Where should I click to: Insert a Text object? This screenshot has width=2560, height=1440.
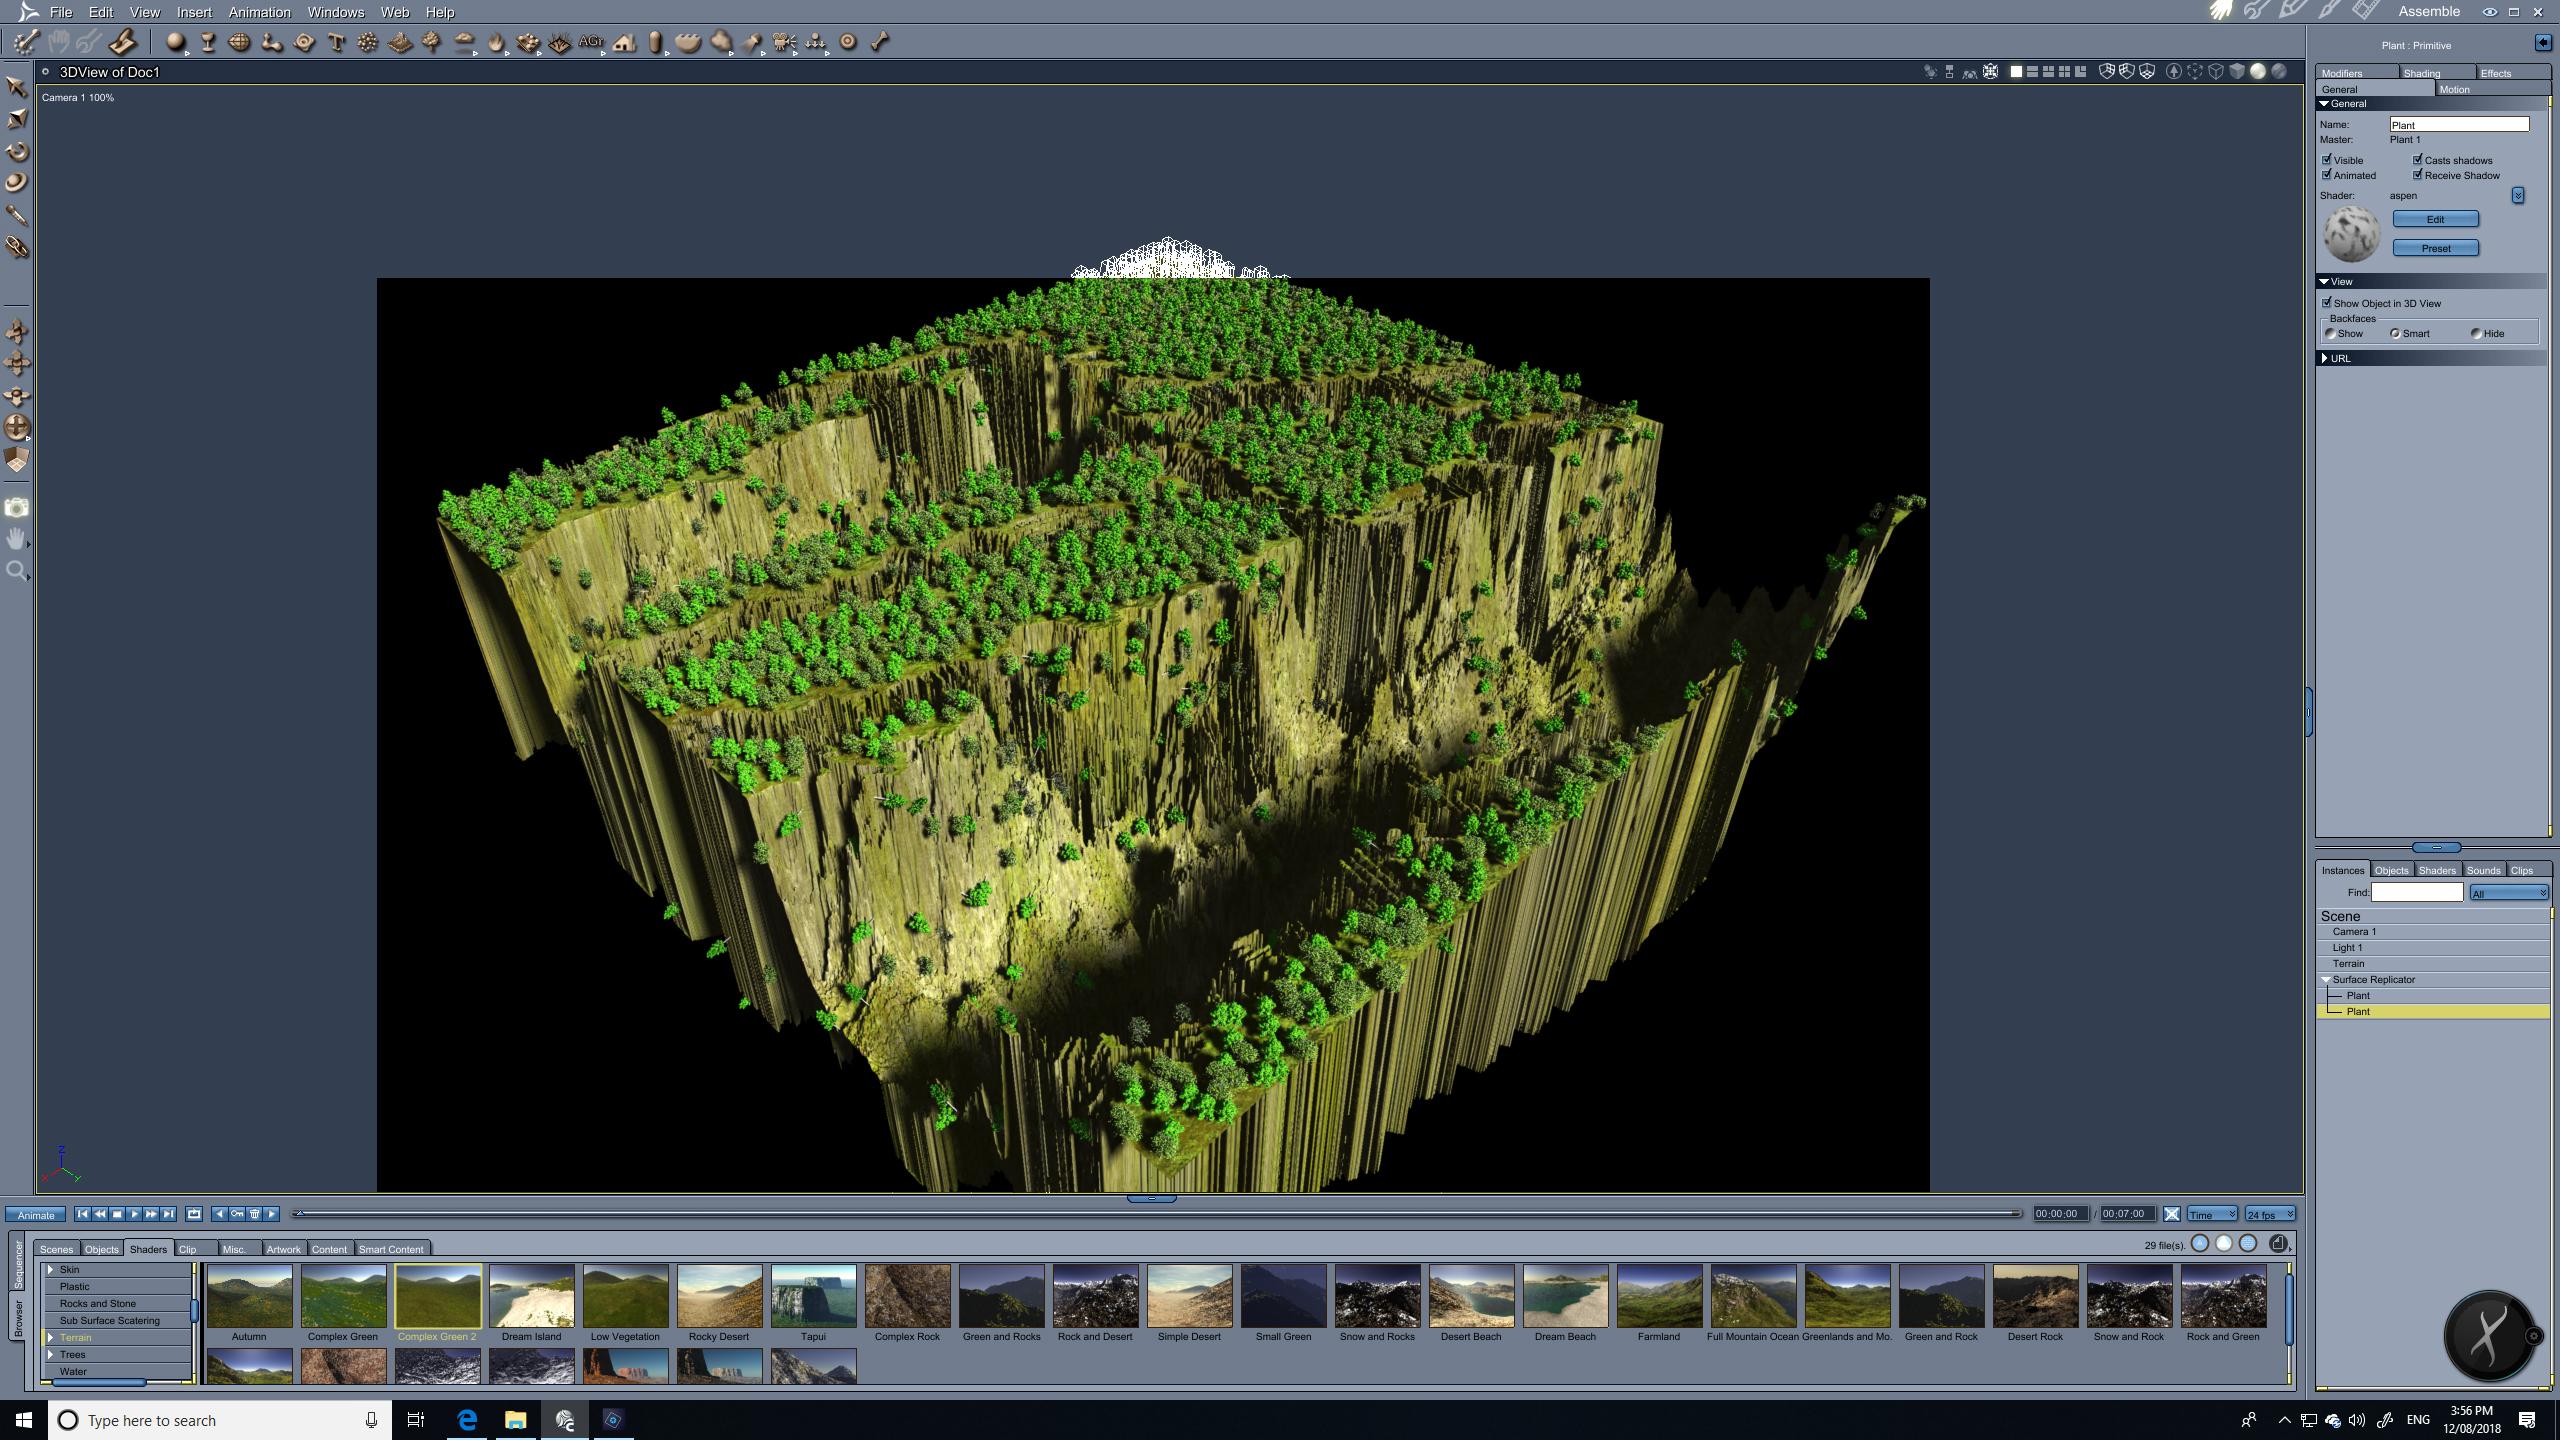336,42
